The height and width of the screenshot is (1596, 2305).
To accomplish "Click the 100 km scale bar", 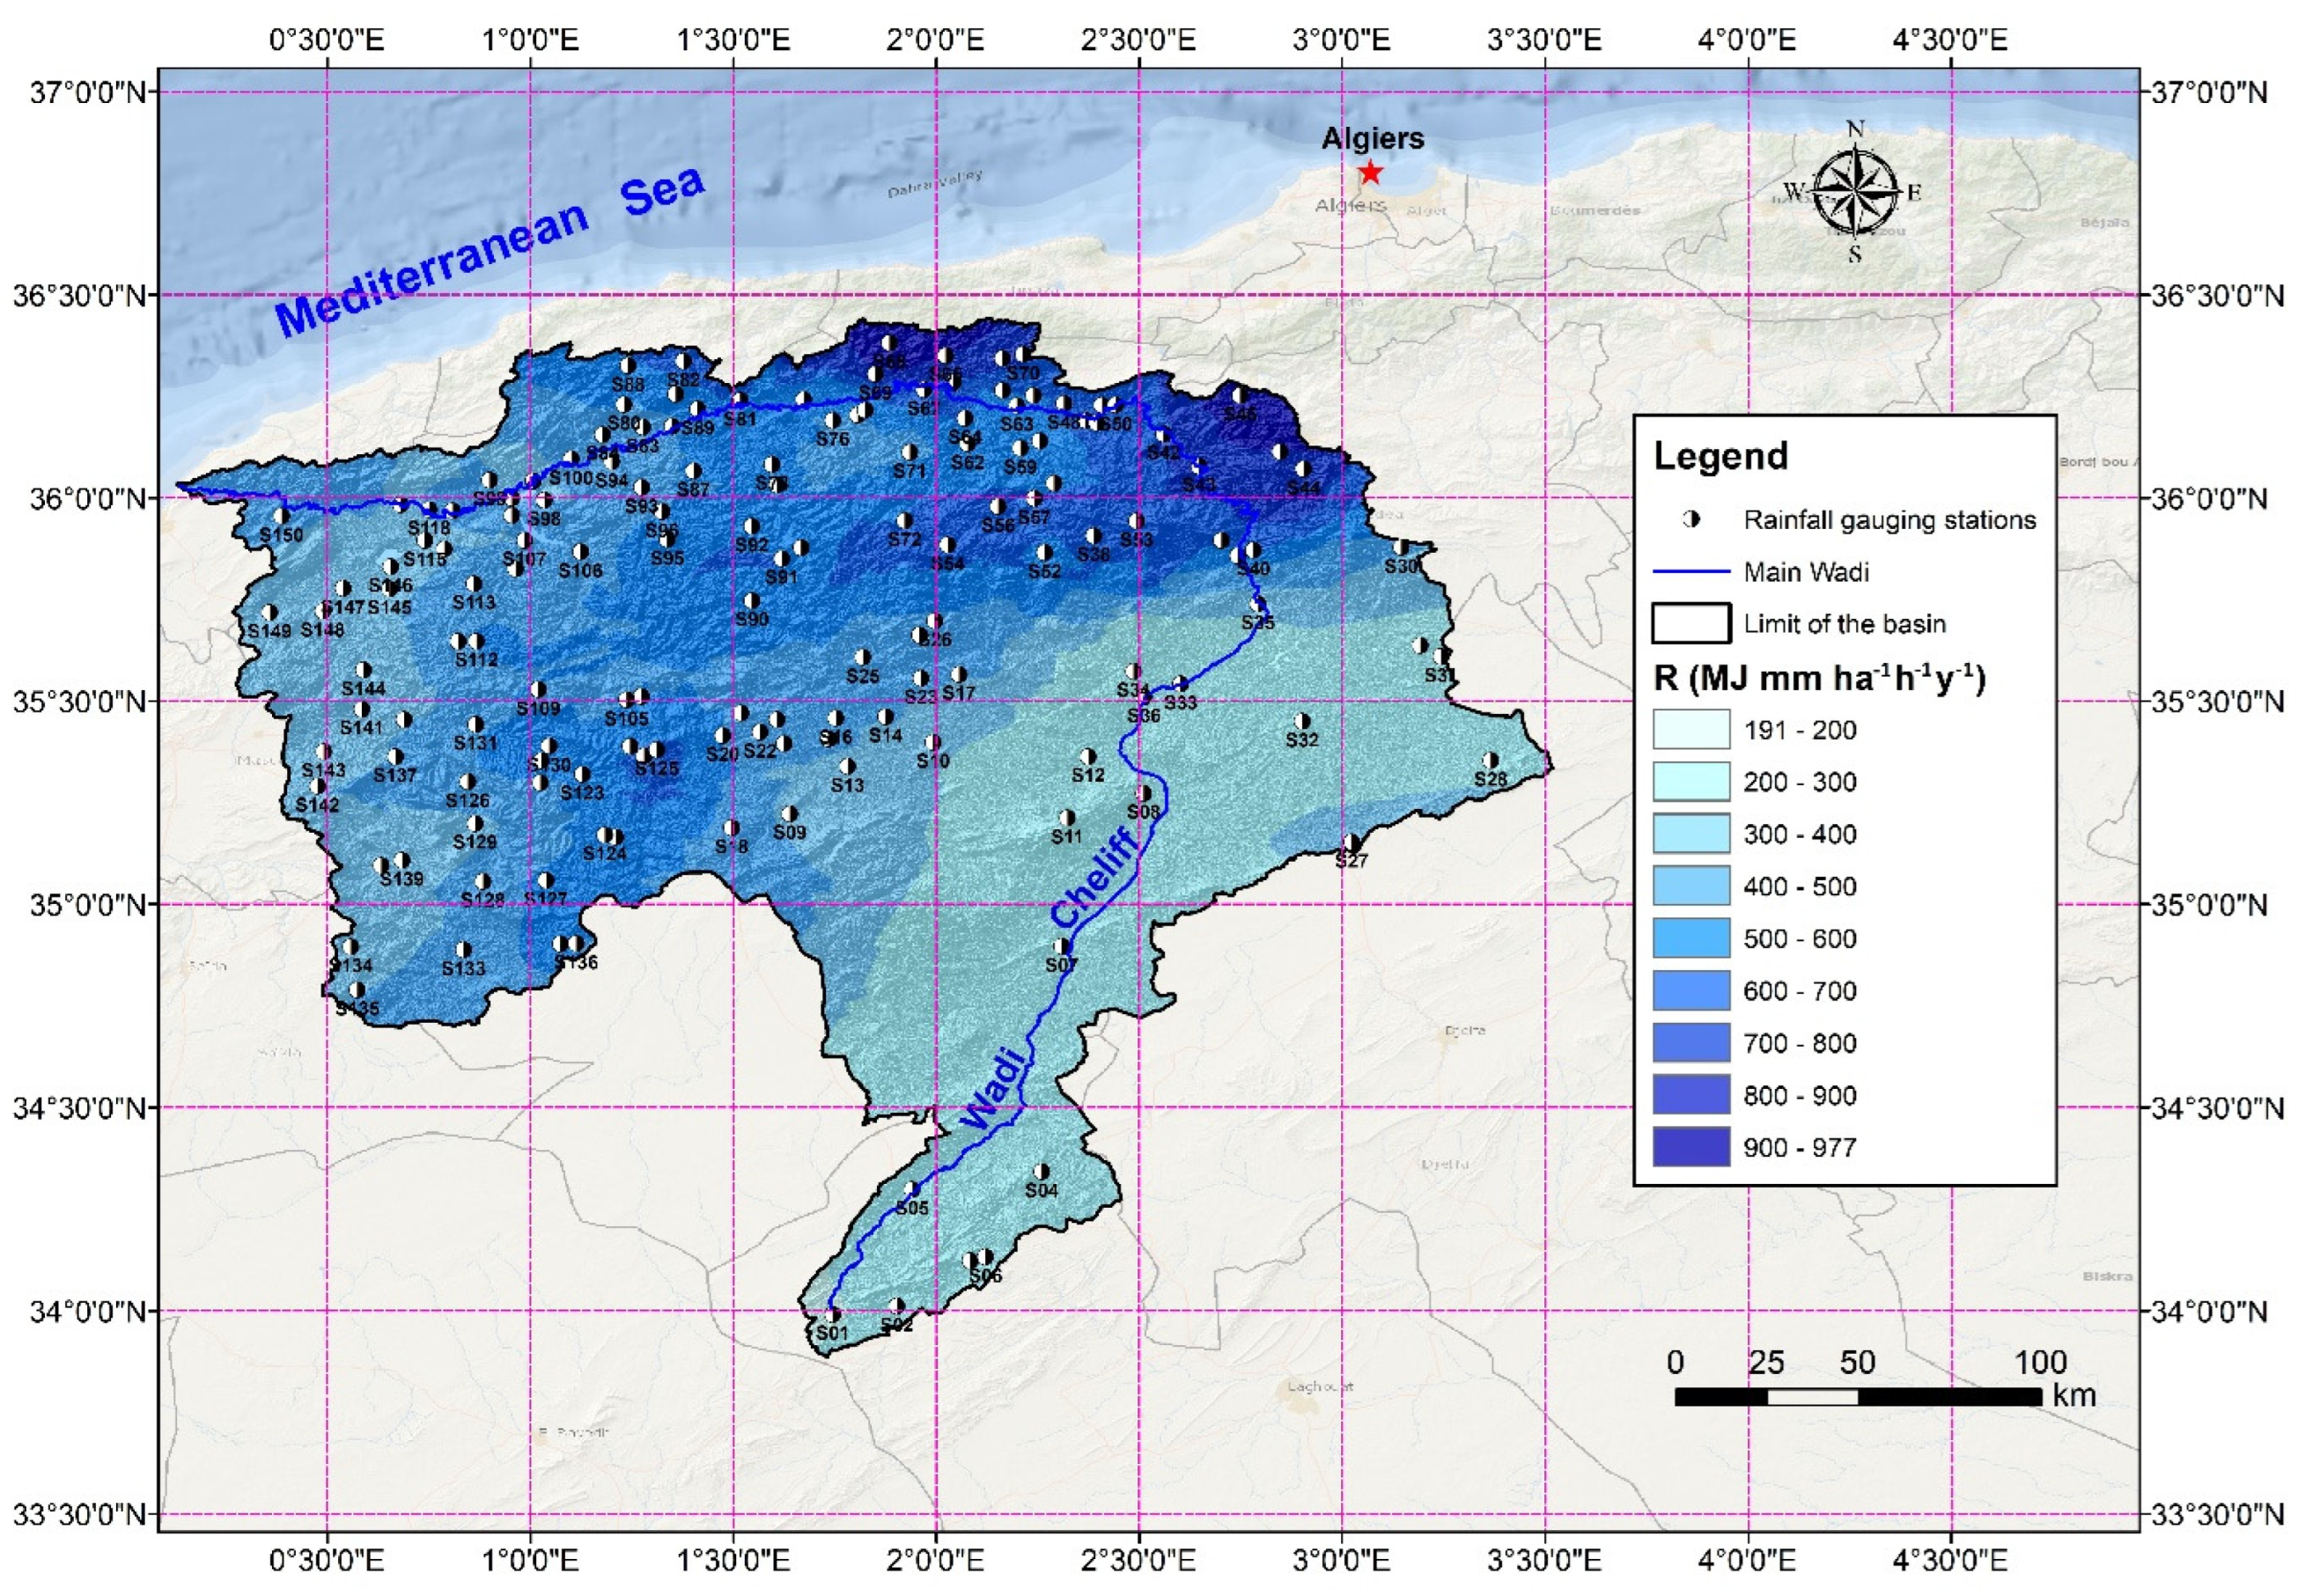I will [1857, 1396].
